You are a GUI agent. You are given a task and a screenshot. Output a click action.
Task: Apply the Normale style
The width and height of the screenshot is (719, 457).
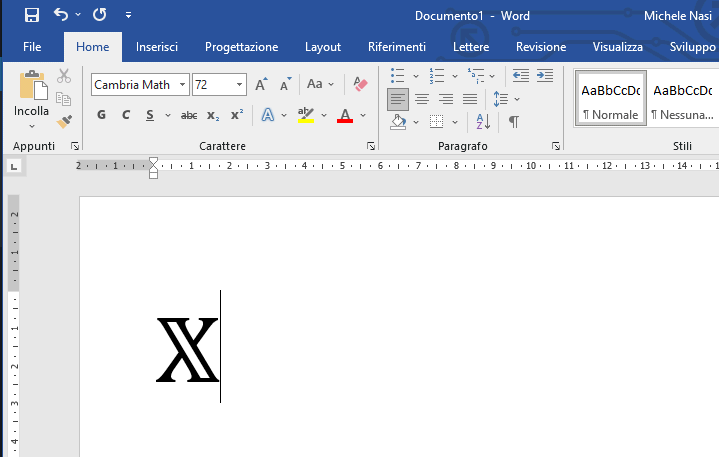[x=610, y=99]
